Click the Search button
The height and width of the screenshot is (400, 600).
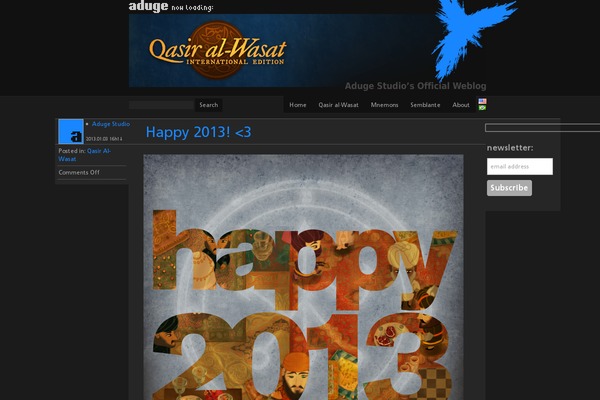pyautogui.click(x=209, y=105)
